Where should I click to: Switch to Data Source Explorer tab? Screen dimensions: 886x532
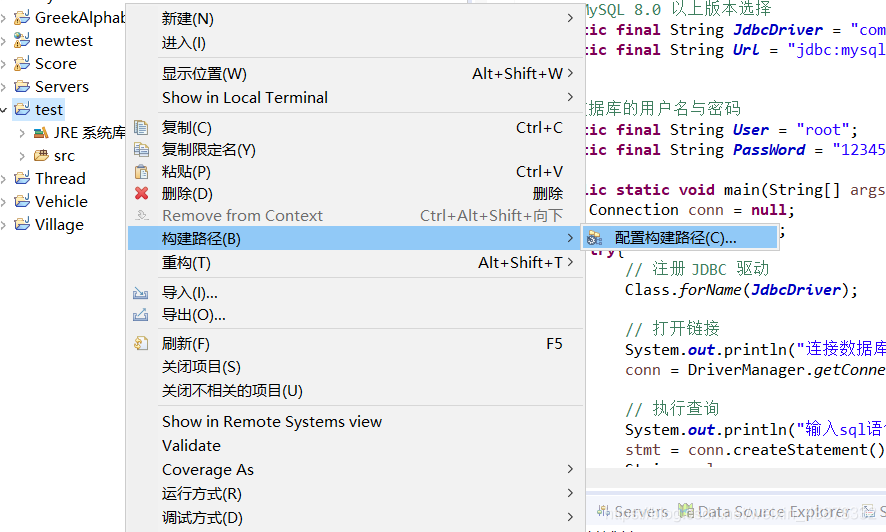pyautogui.click(x=765, y=512)
